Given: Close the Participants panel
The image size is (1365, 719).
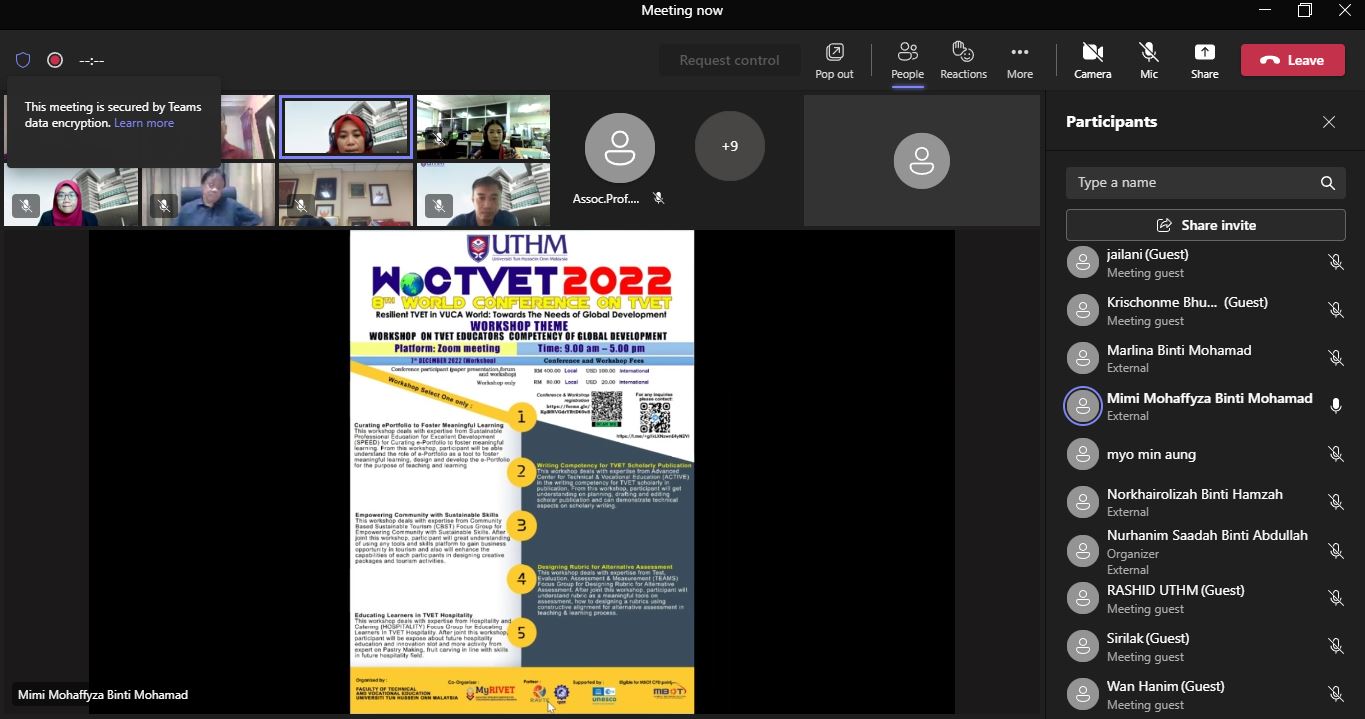Looking at the screenshot, I should click(x=1328, y=122).
